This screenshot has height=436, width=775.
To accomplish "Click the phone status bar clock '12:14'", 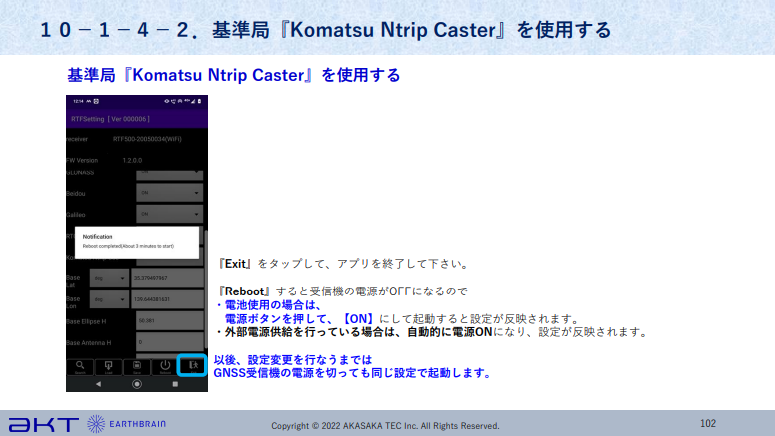I will [x=78, y=101].
